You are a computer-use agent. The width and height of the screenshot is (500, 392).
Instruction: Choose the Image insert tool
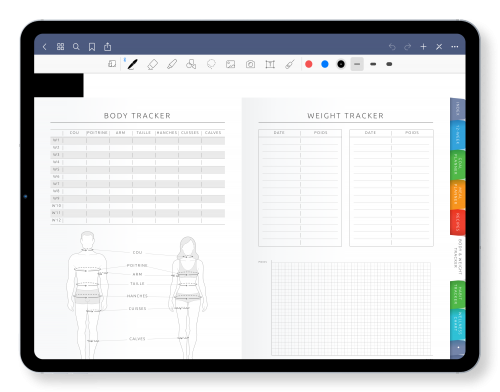230,64
